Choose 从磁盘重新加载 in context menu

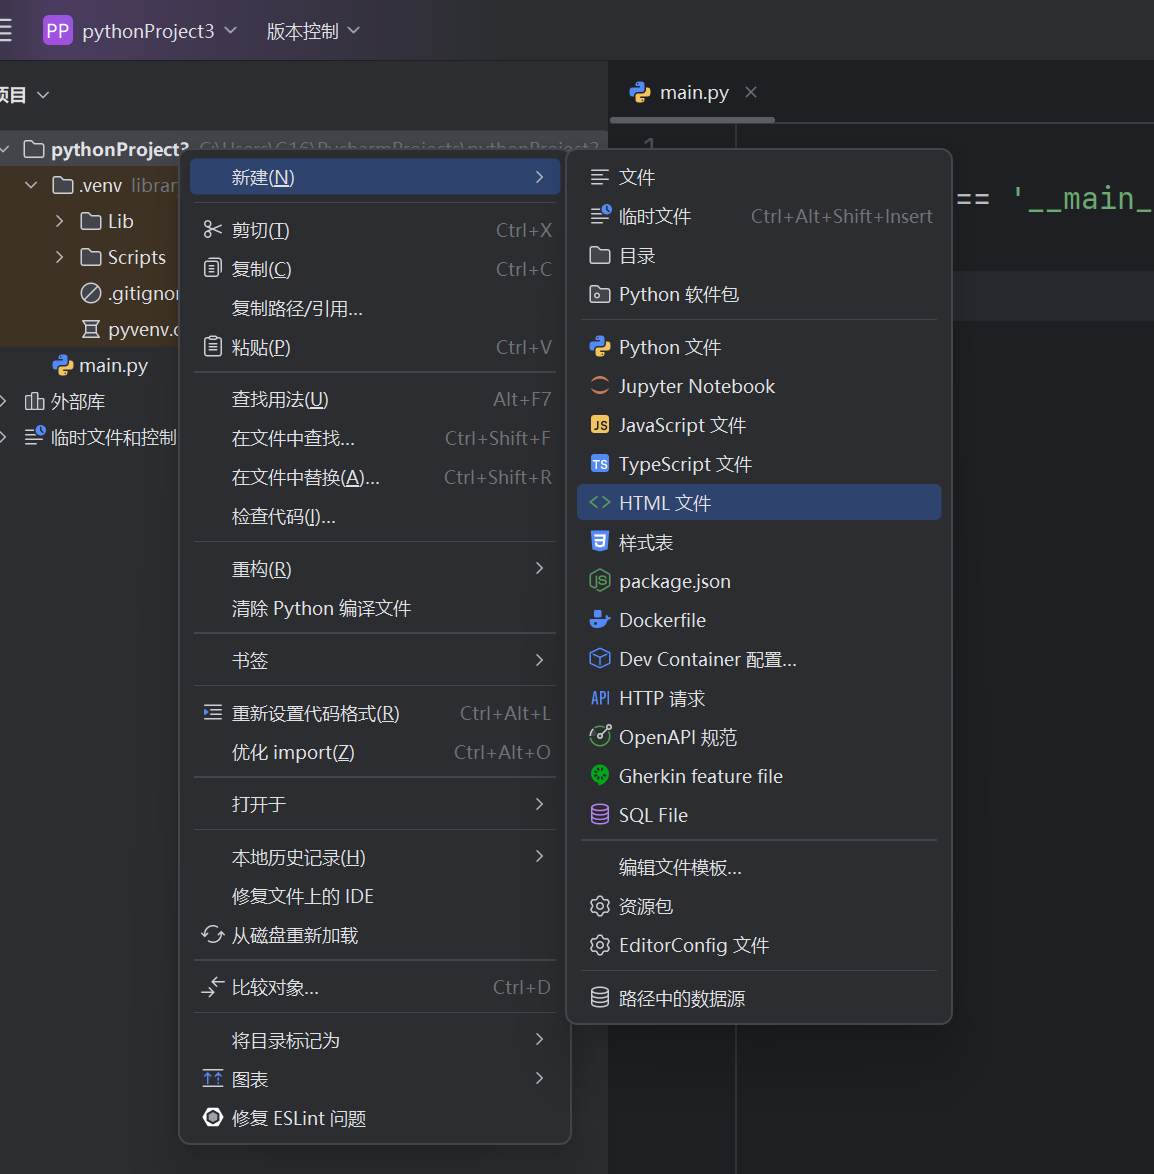pos(295,935)
